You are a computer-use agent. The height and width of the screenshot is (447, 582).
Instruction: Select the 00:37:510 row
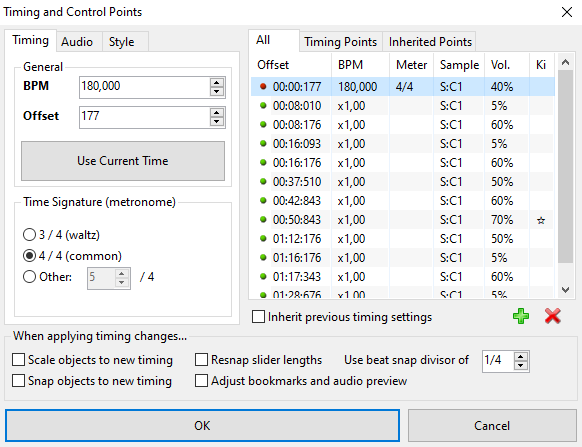point(403,182)
